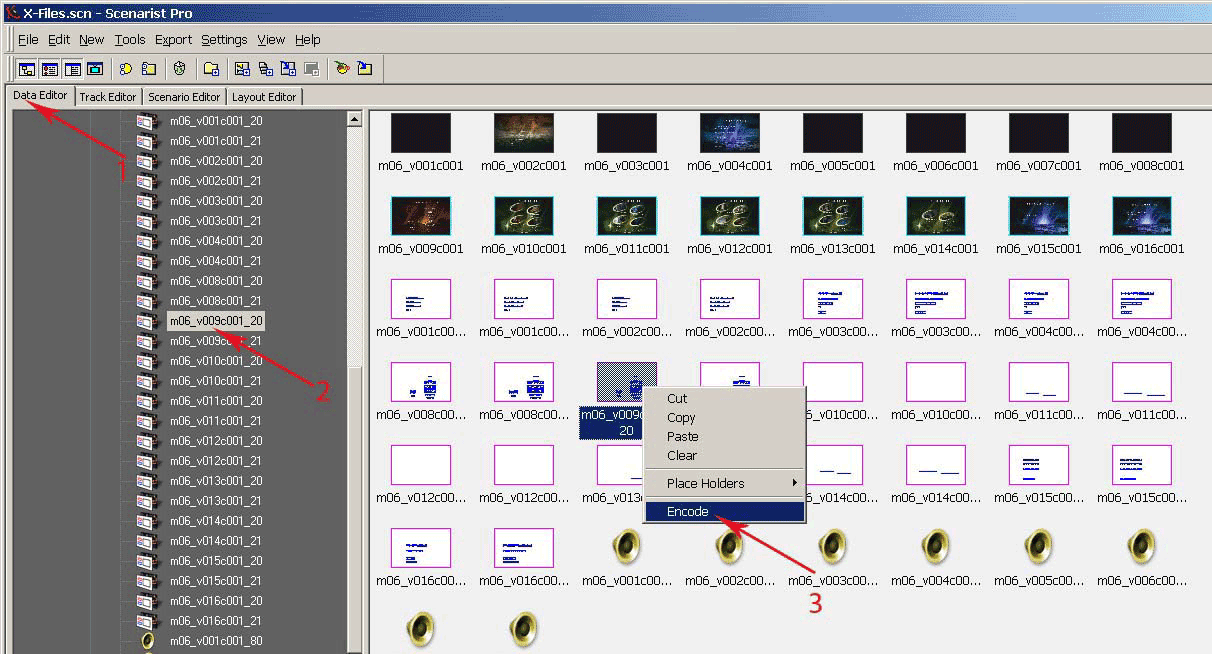Click the asset icon beside m06_v001c001_20

click(147, 121)
